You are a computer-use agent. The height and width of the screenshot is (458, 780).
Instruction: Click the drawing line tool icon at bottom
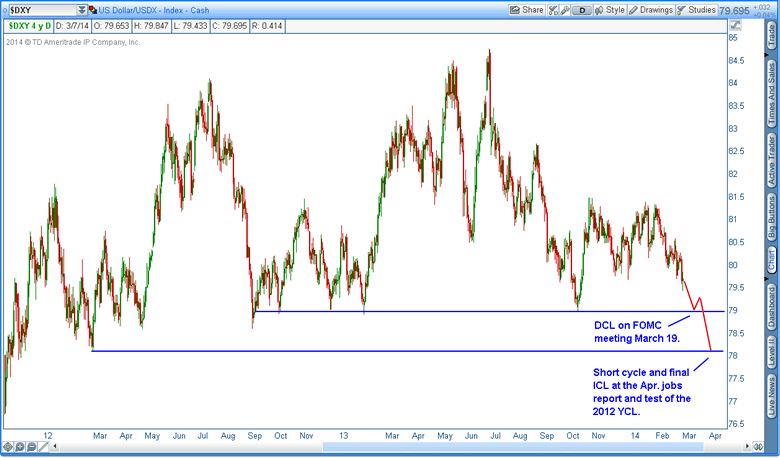[x=43, y=447]
